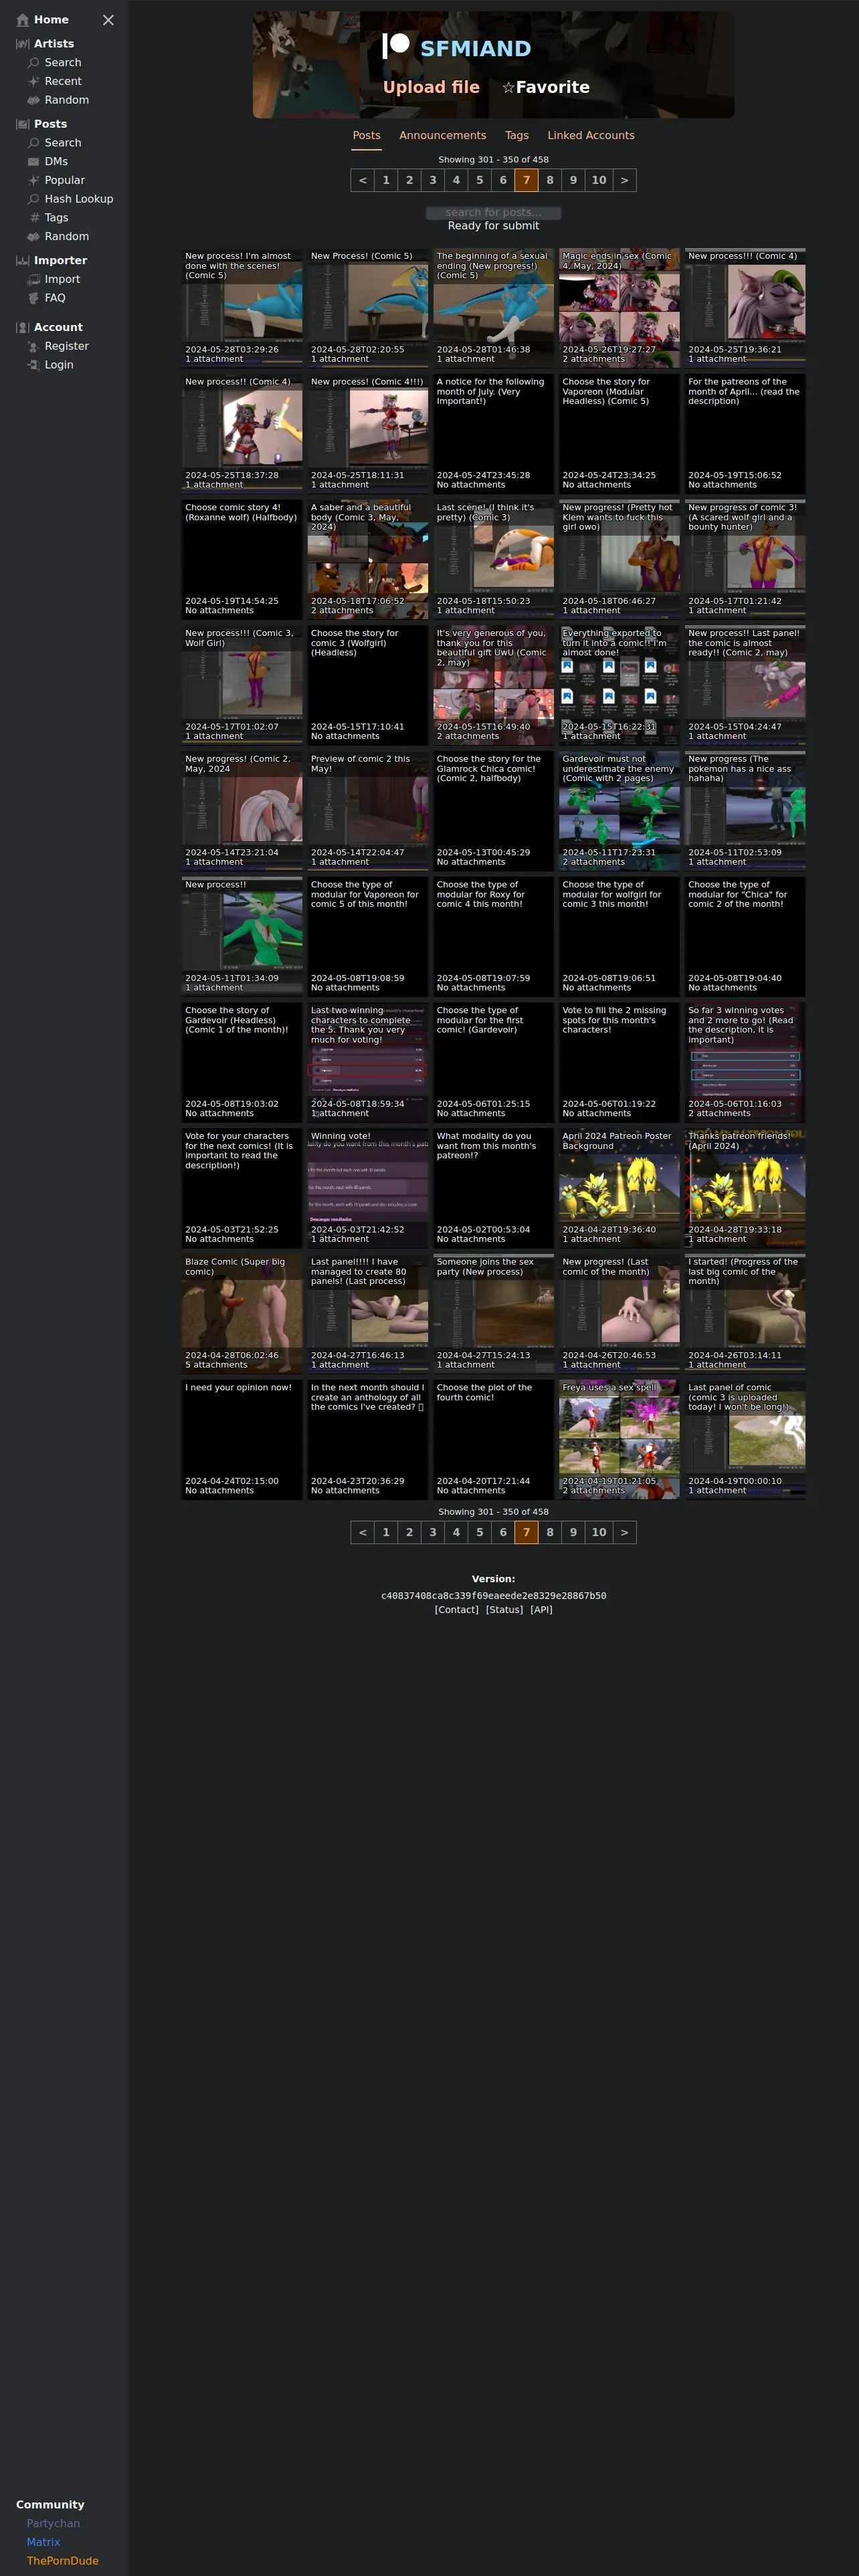Open post Preview of comic 2 this May!

(368, 811)
